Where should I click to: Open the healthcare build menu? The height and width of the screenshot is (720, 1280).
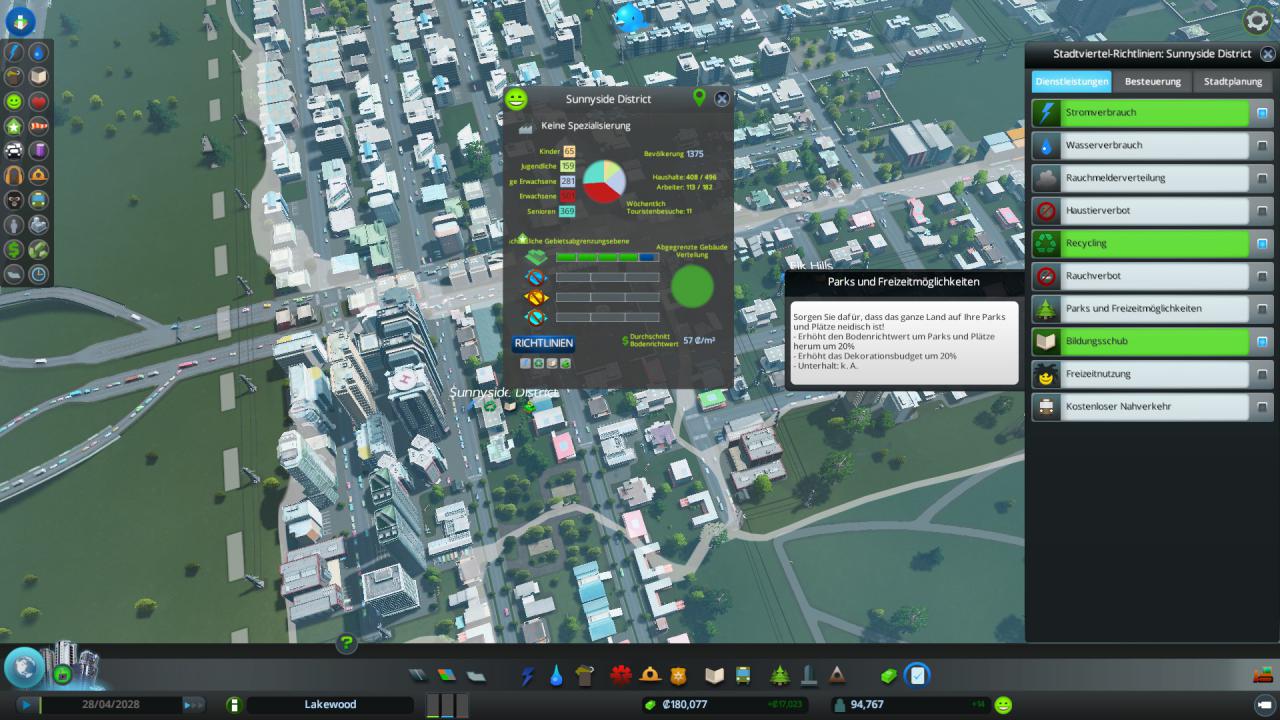621,676
